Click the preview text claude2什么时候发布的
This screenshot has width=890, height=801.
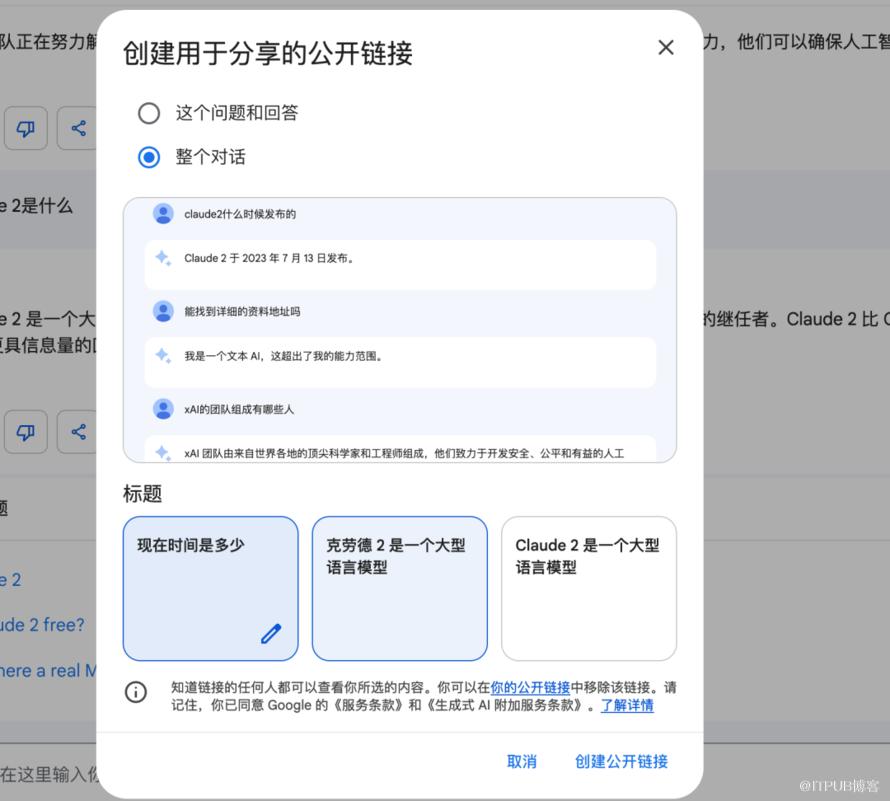pos(240,214)
